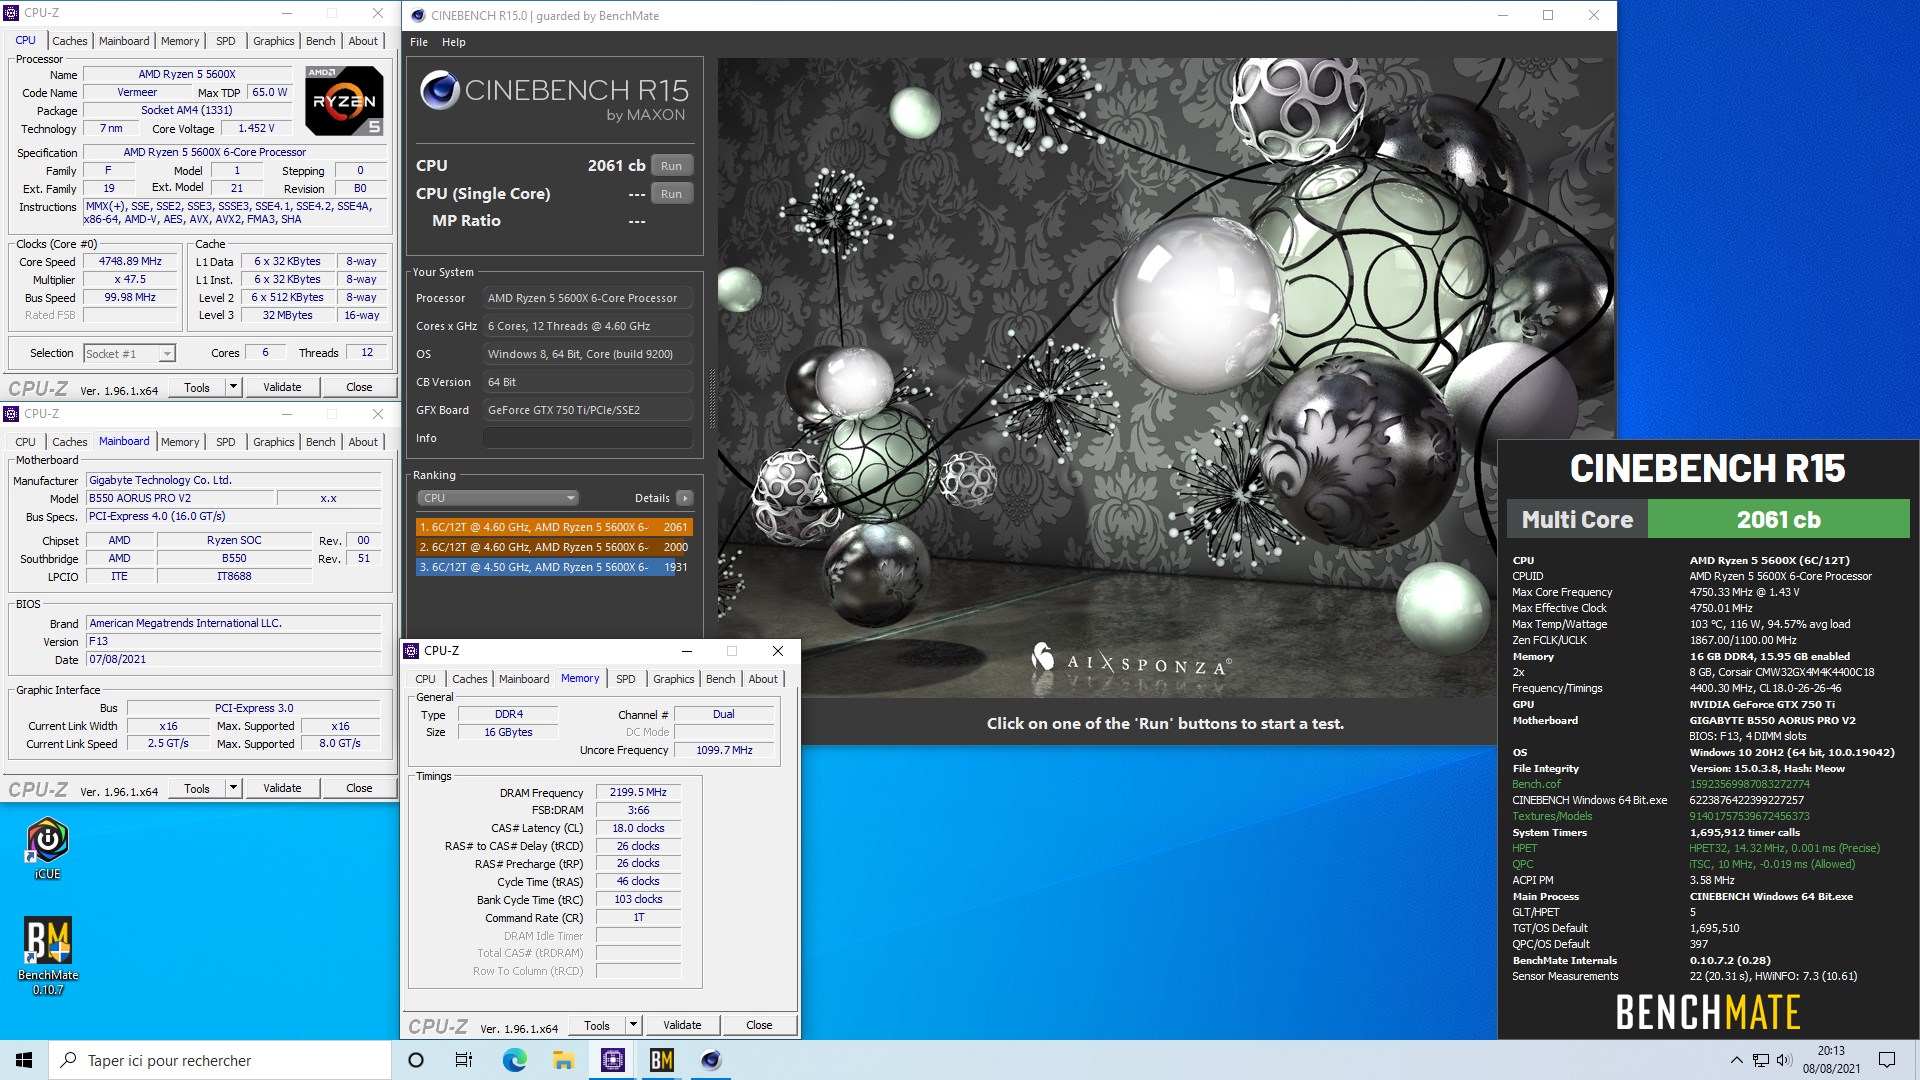The height and width of the screenshot is (1080, 1920).
Task: Expand Tools dropdown arrow in Memory CPU-Z window
Action: pos(633,1025)
